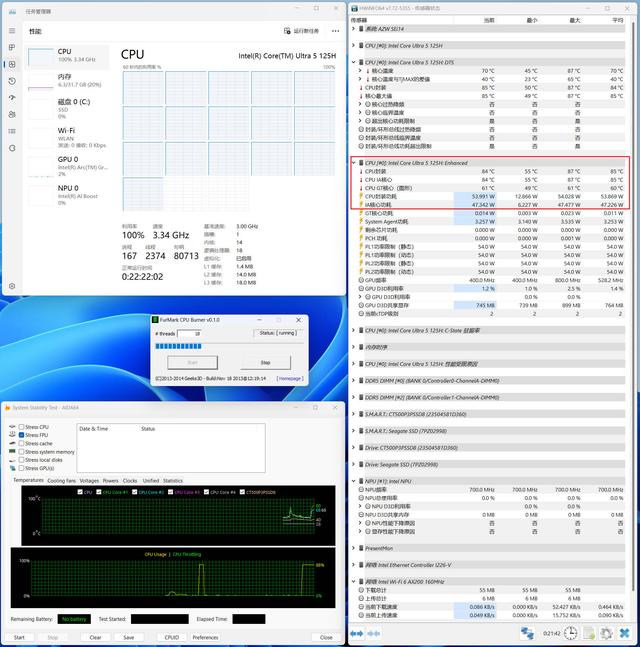The width and height of the screenshot is (640, 647).
Task: Expand PresentMon sensor section
Action: (x=354, y=548)
